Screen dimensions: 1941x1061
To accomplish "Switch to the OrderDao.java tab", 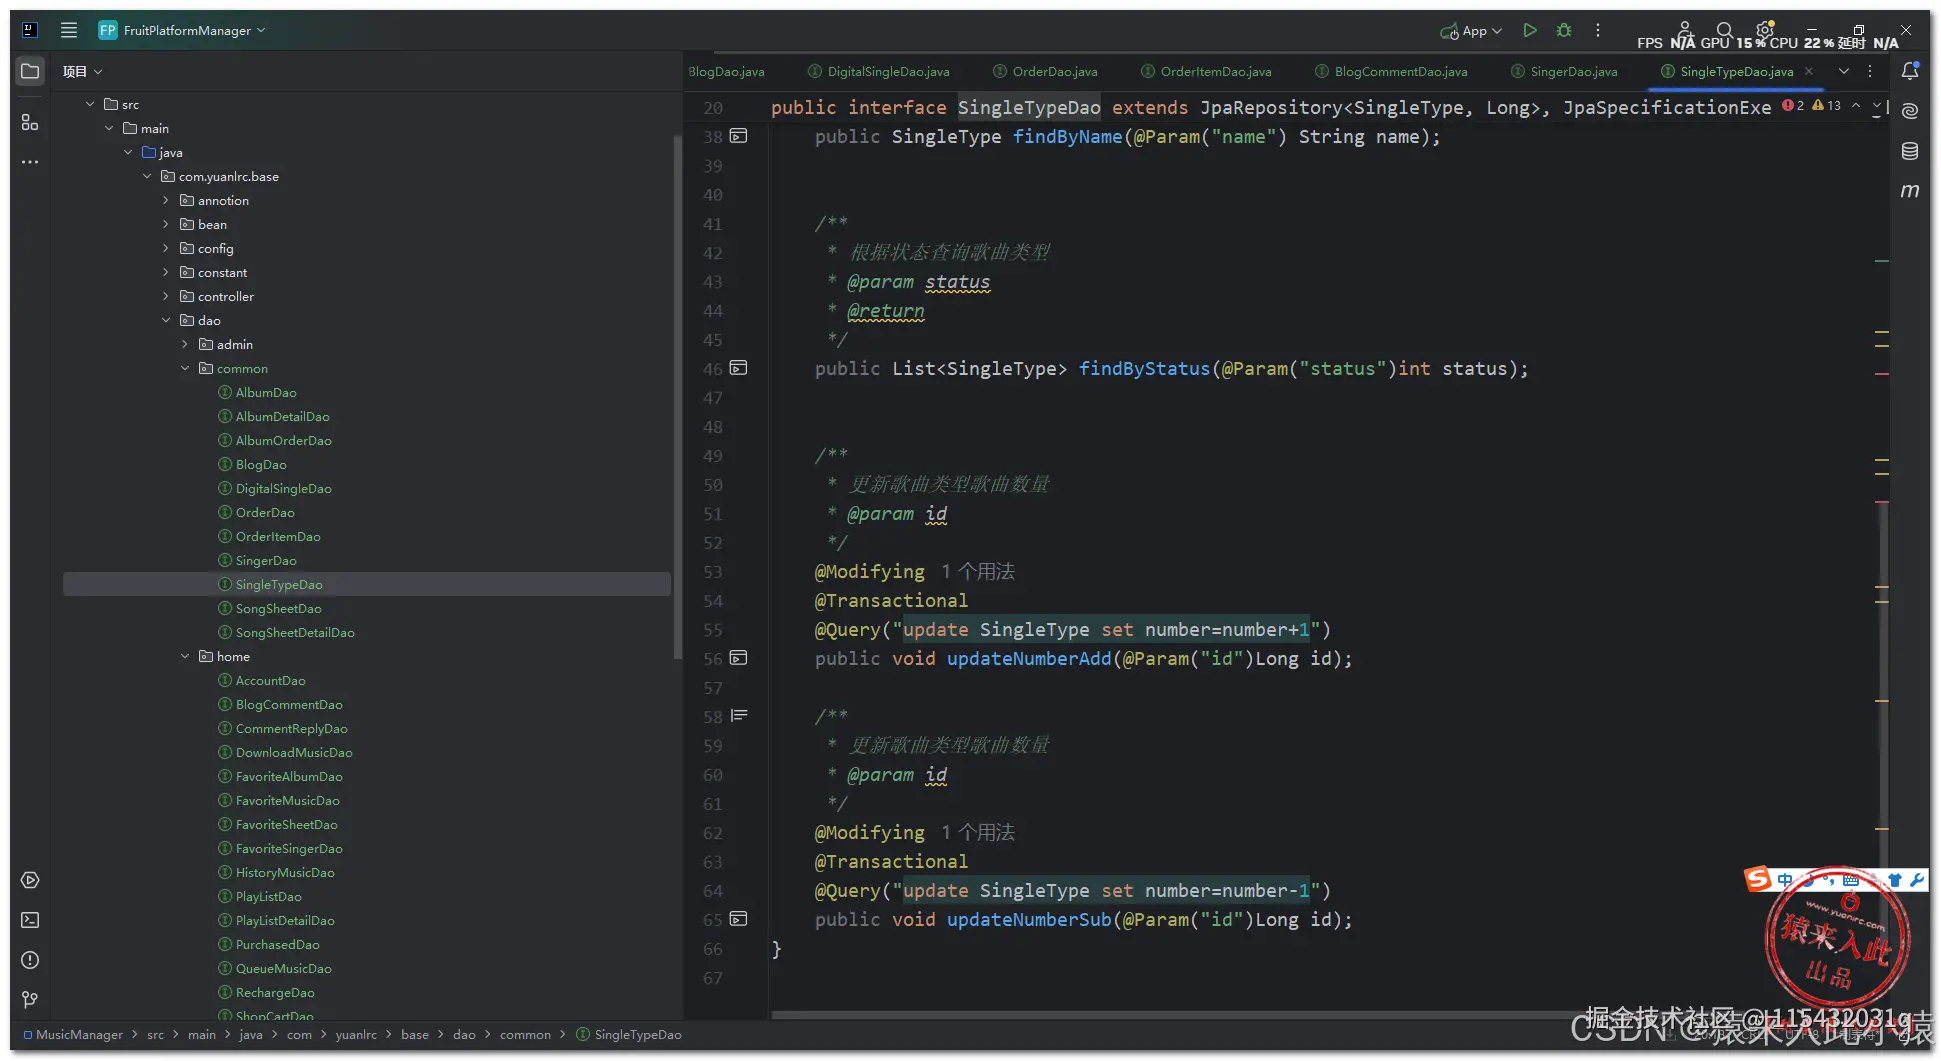I will (1045, 71).
